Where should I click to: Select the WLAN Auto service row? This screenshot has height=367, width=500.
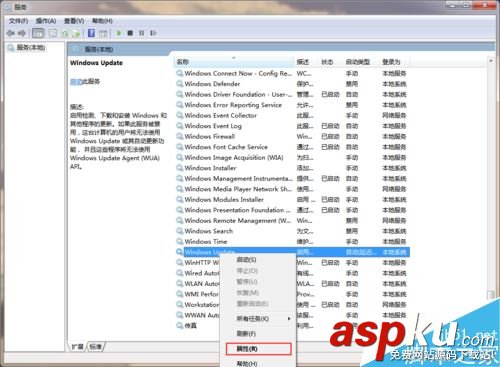tap(202, 284)
